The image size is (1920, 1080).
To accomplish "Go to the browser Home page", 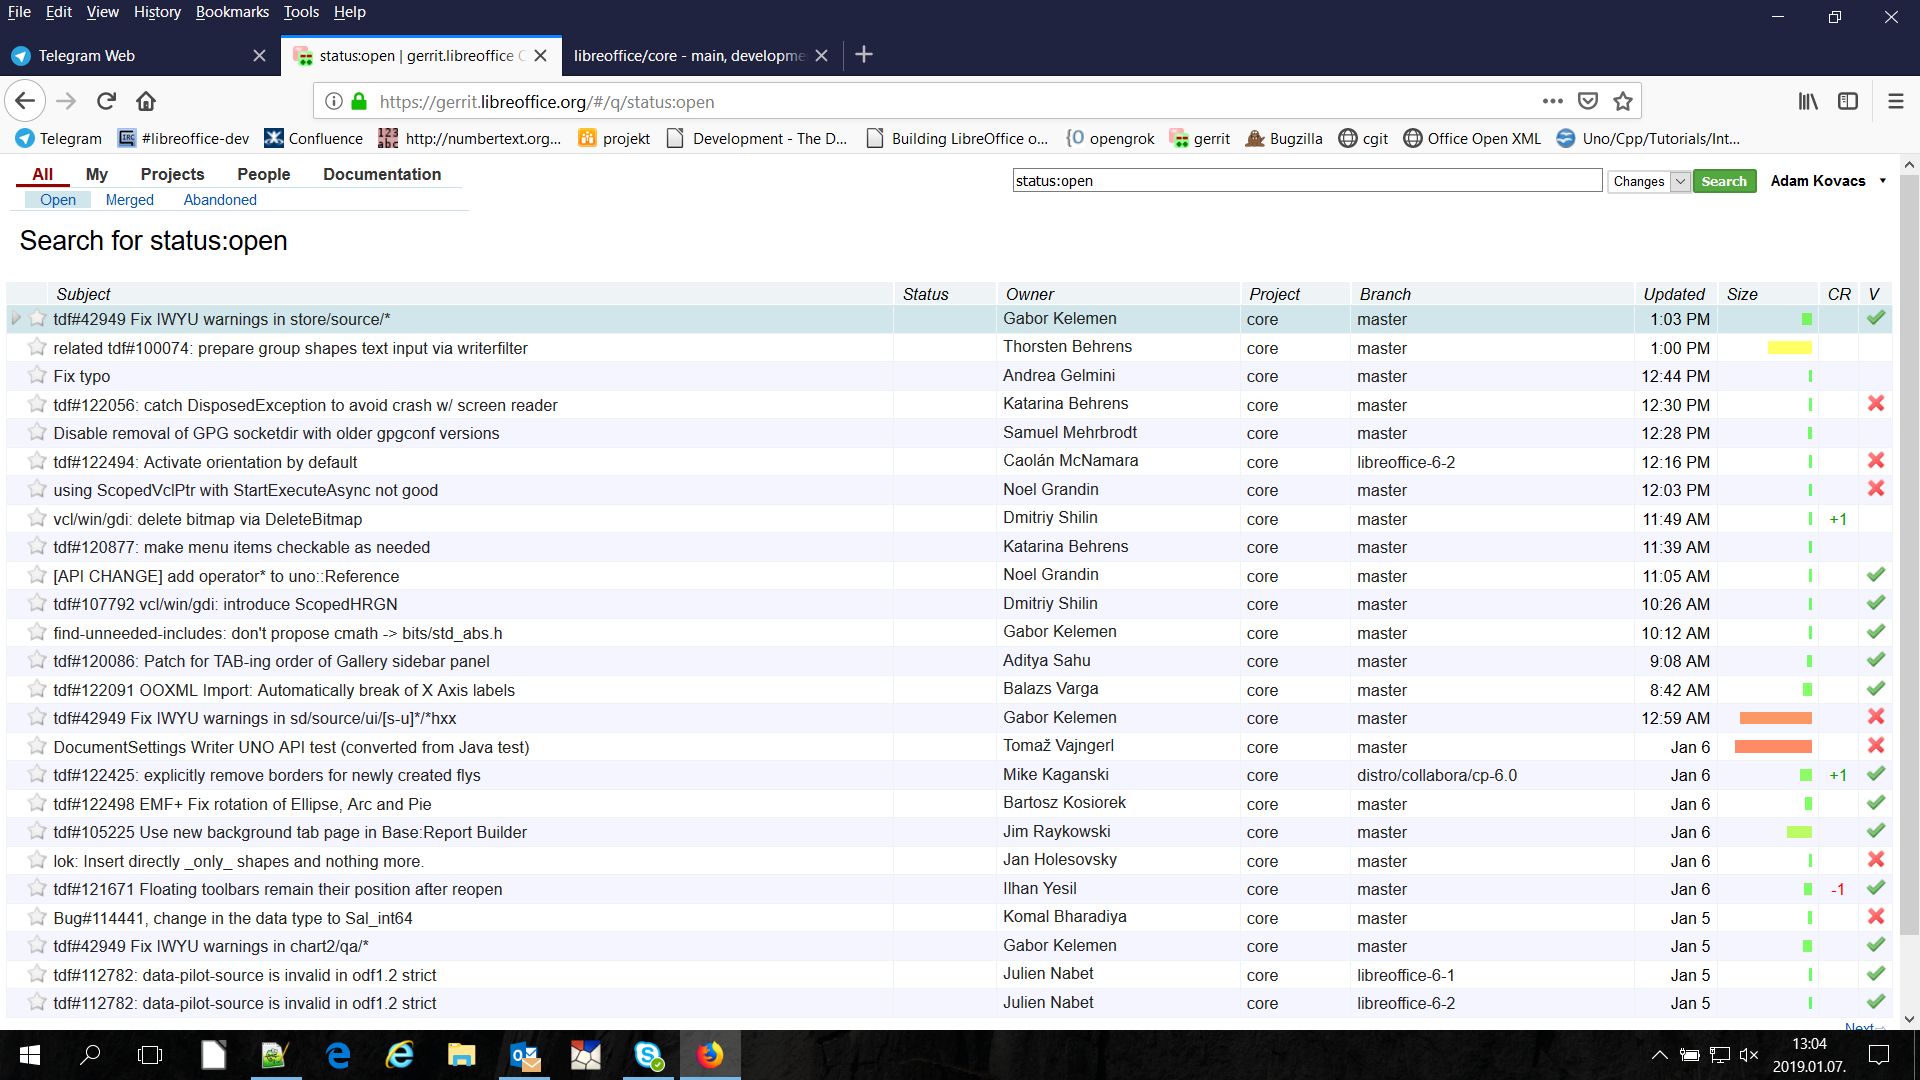I will [146, 101].
